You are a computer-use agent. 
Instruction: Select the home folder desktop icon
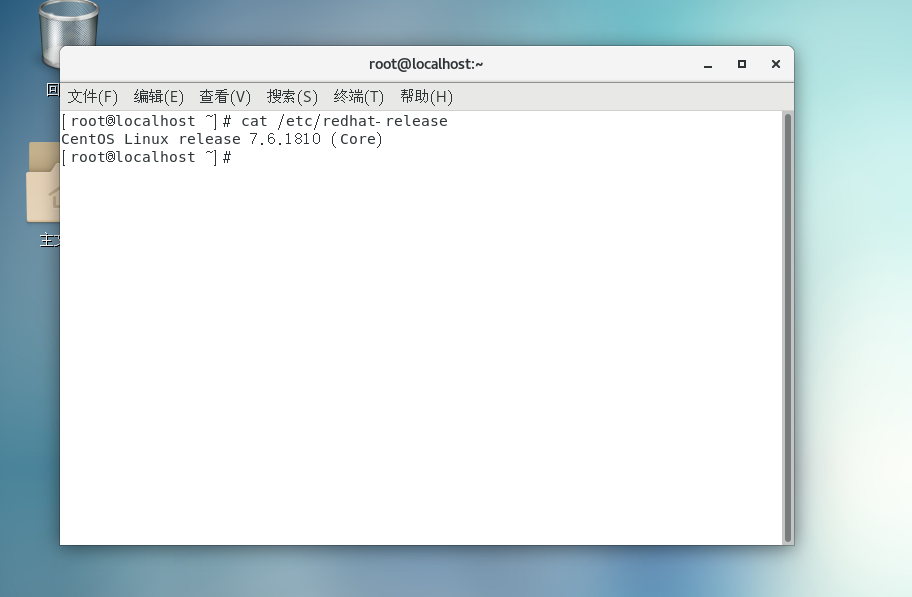coord(44,185)
